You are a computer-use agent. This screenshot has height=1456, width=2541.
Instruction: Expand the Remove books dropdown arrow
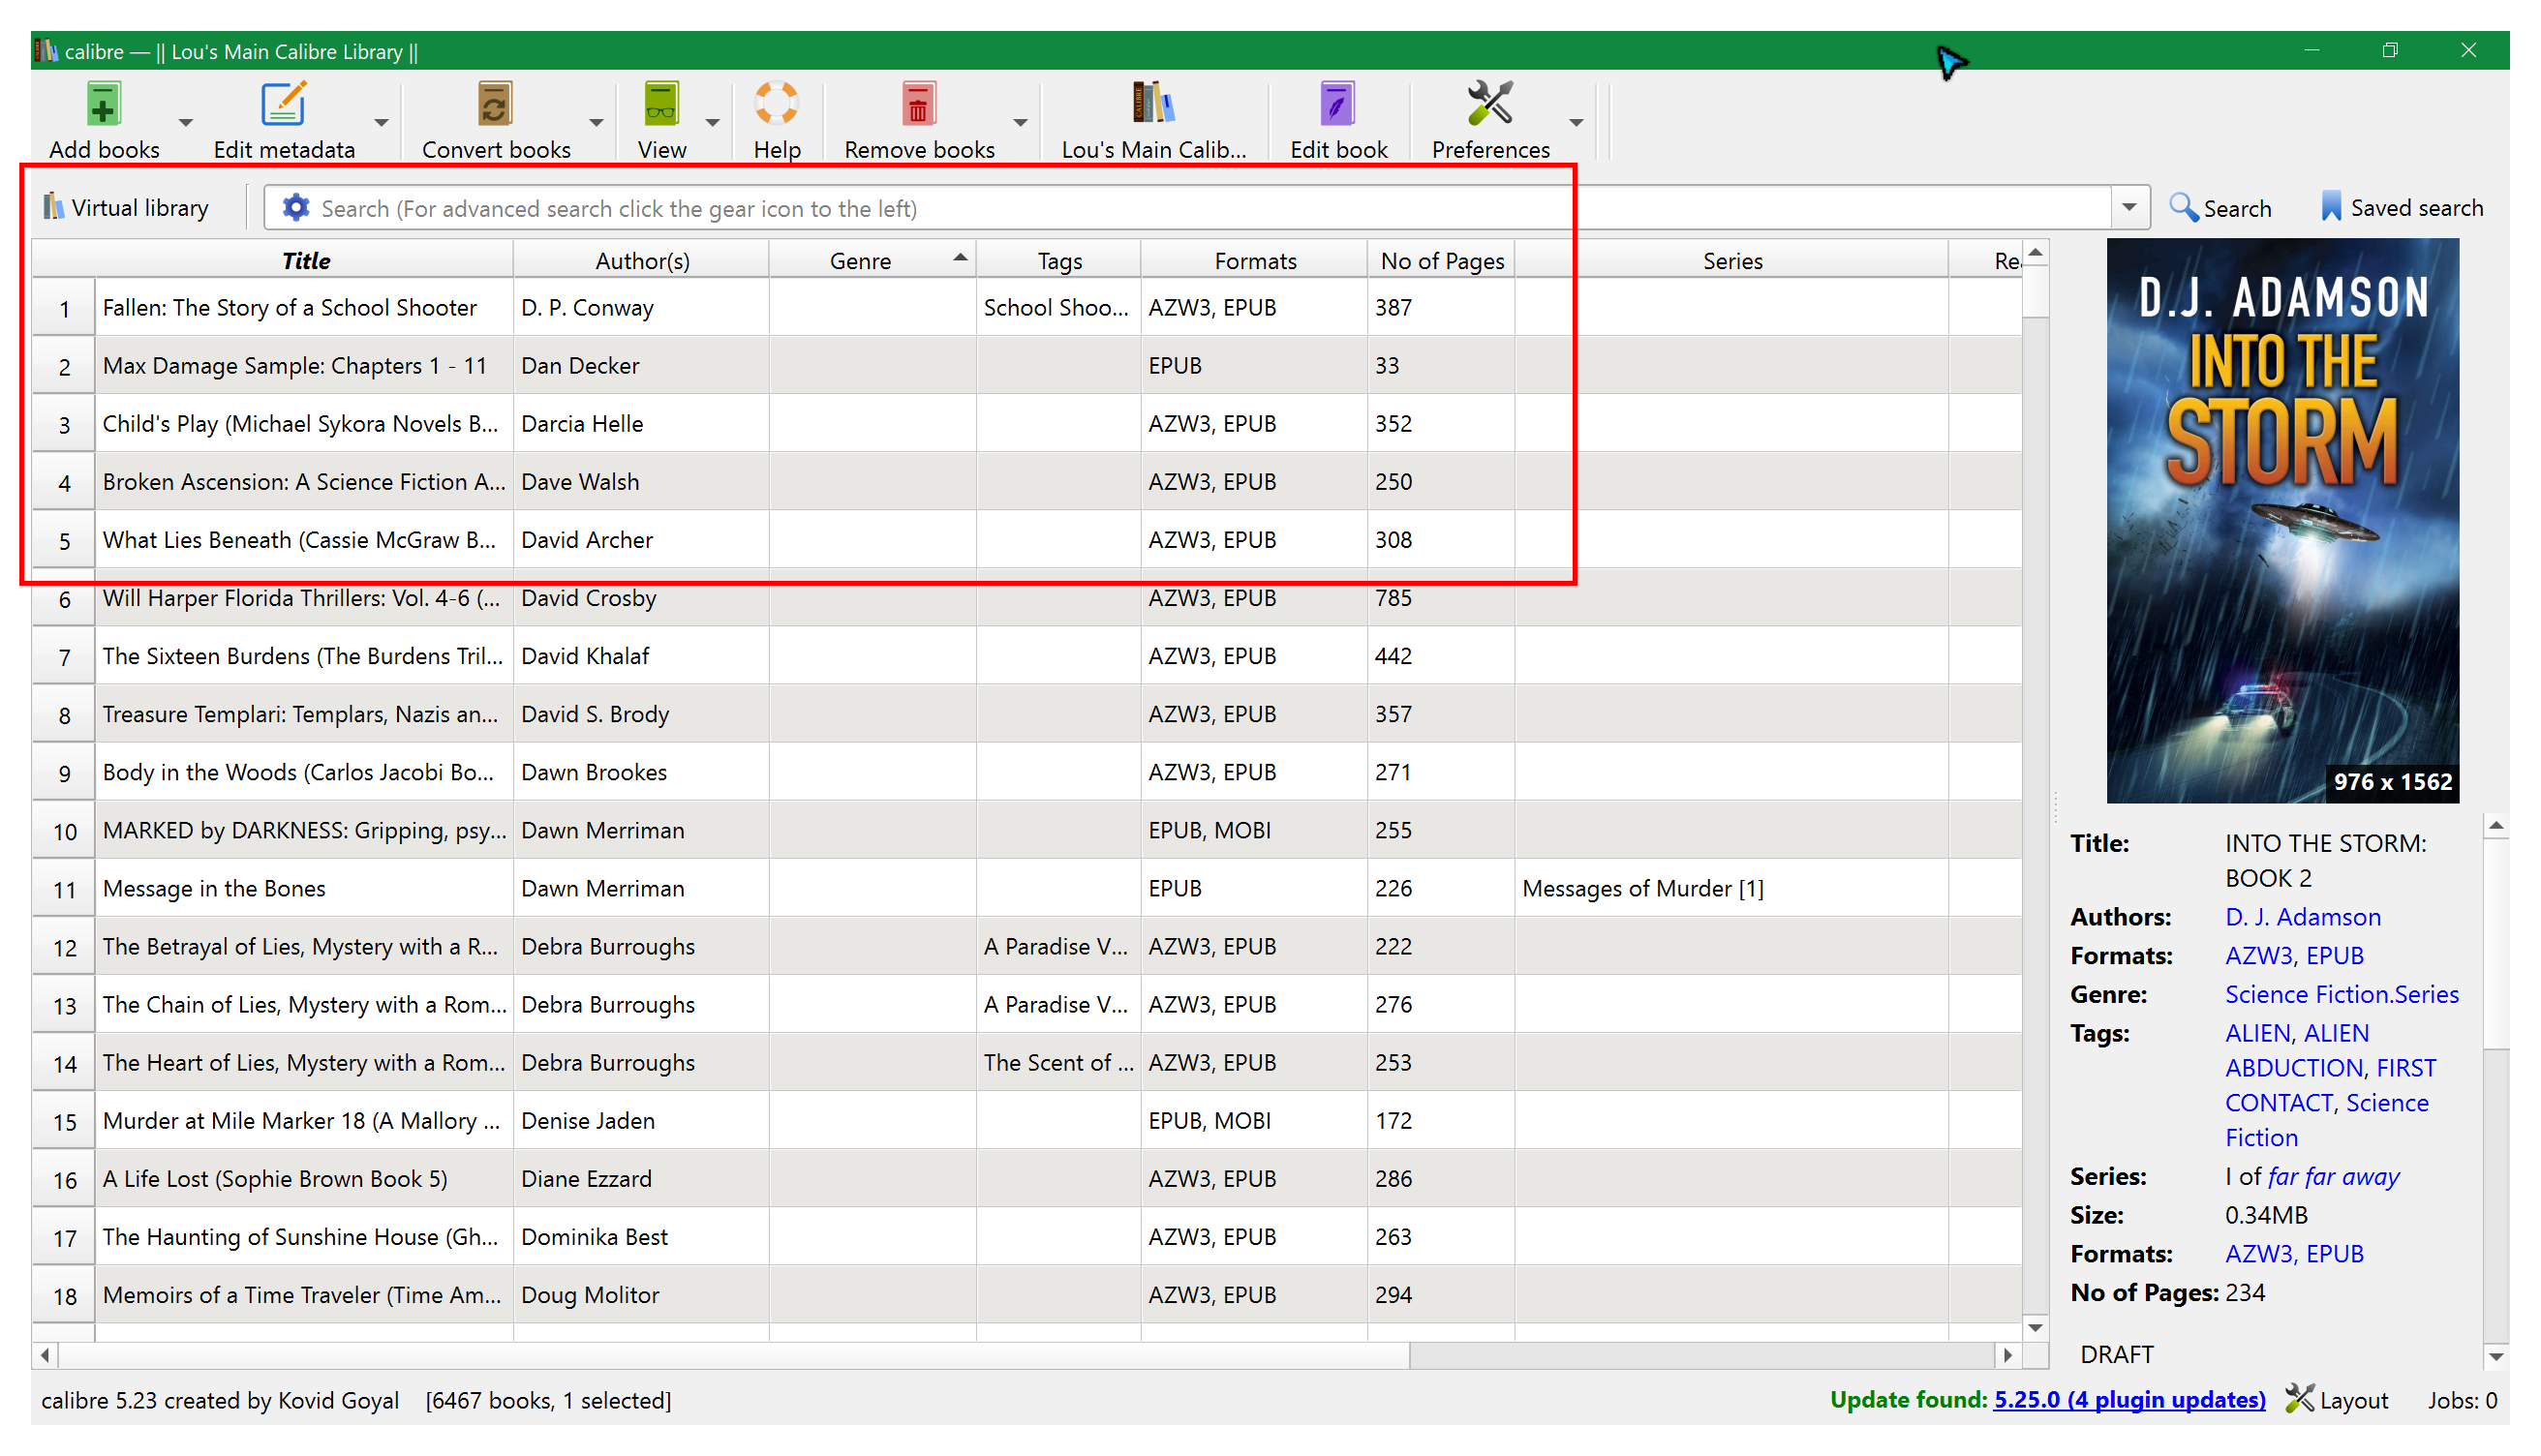coord(1020,123)
